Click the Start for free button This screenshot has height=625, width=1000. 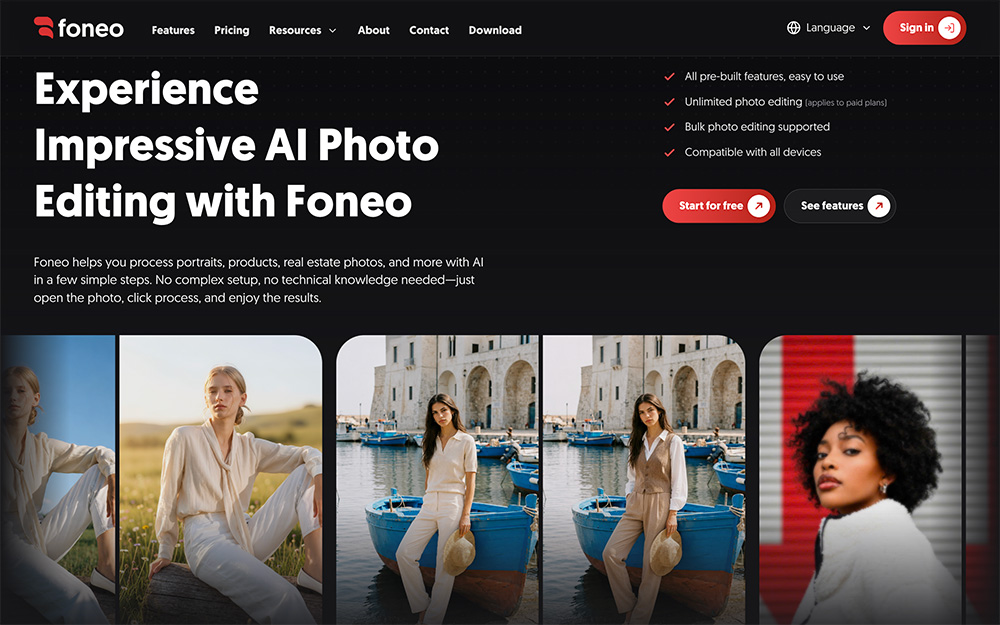click(719, 206)
